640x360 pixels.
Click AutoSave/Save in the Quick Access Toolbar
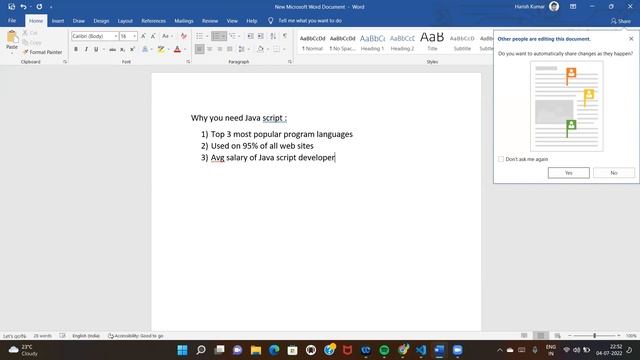[x=11, y=7]
